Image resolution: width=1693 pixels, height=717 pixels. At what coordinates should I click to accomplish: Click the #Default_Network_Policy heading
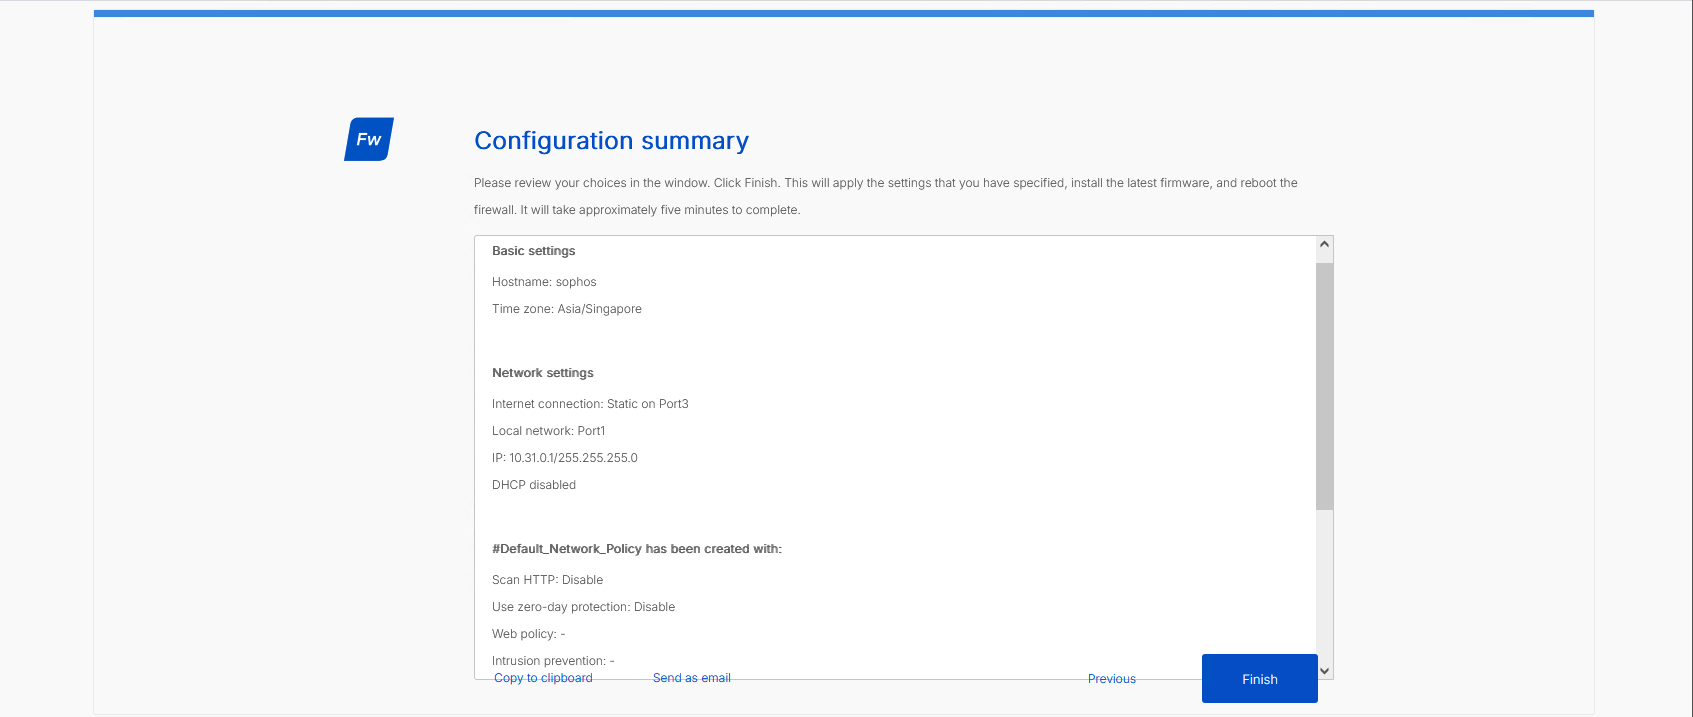tap(637, 549)
